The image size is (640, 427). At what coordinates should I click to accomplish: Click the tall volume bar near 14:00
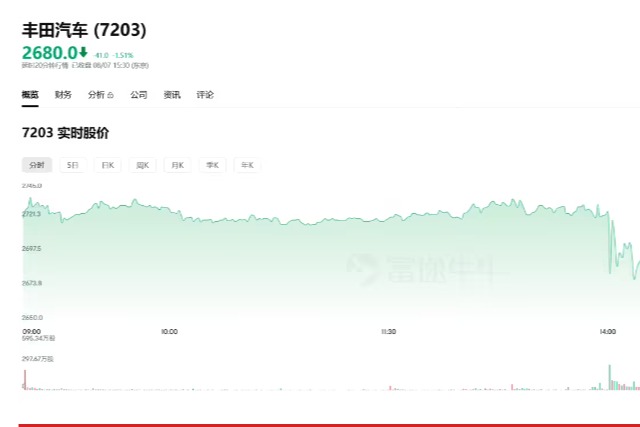(x=610, y=377)
